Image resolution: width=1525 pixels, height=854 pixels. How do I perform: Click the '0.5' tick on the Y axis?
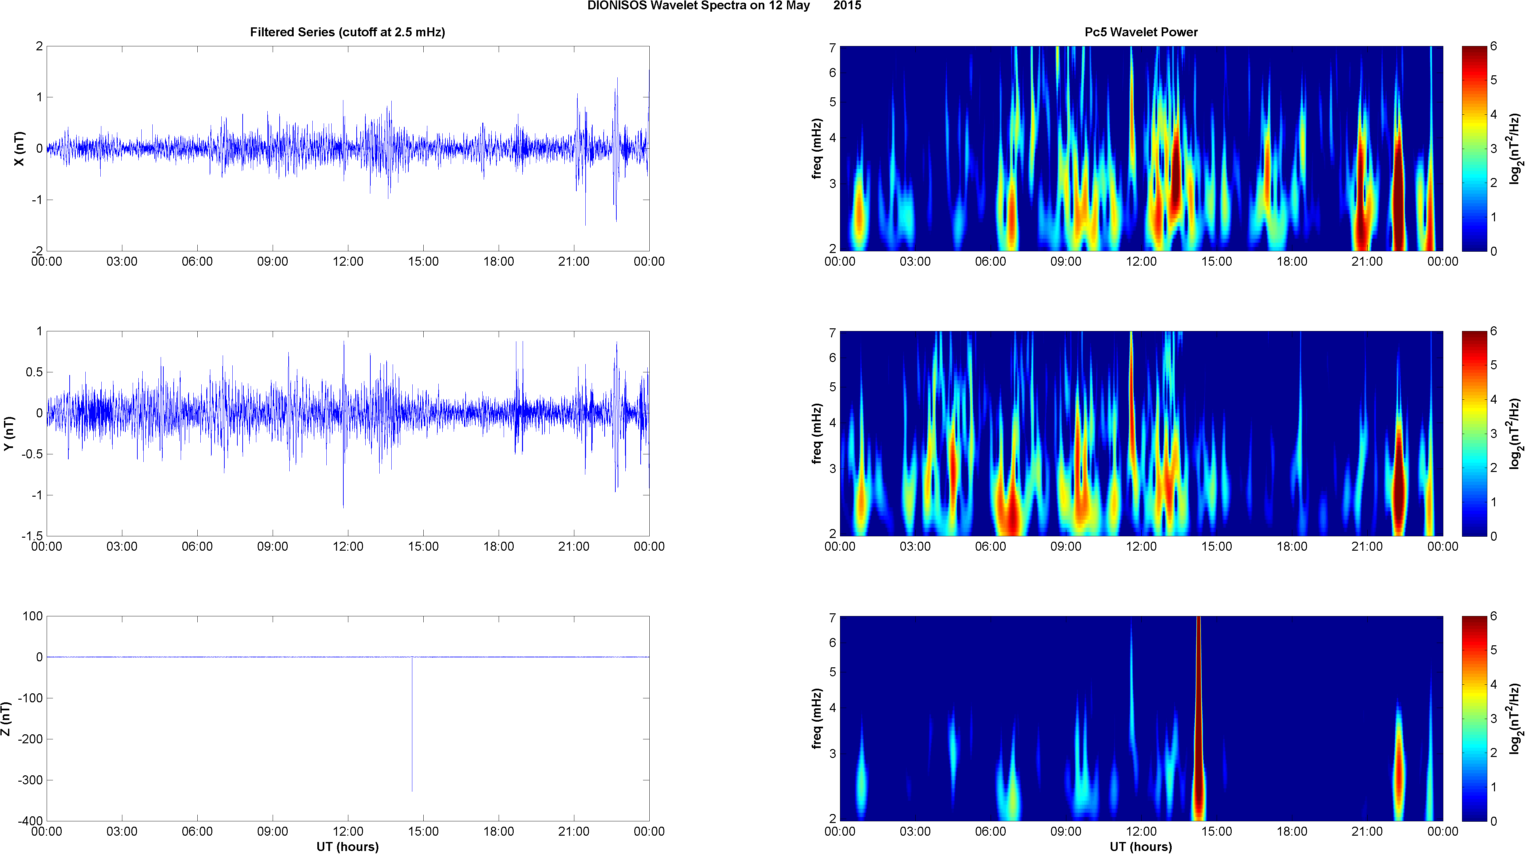pyautogui.click(x=34, y=372)
